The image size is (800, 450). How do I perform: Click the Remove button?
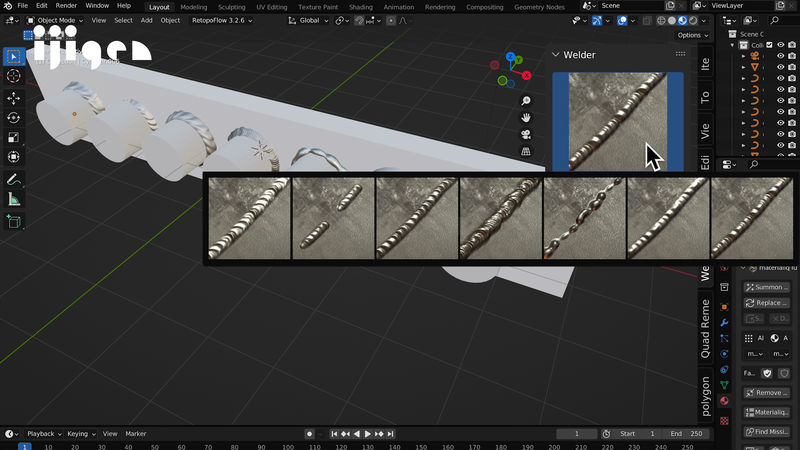click(x=766, y=392)
